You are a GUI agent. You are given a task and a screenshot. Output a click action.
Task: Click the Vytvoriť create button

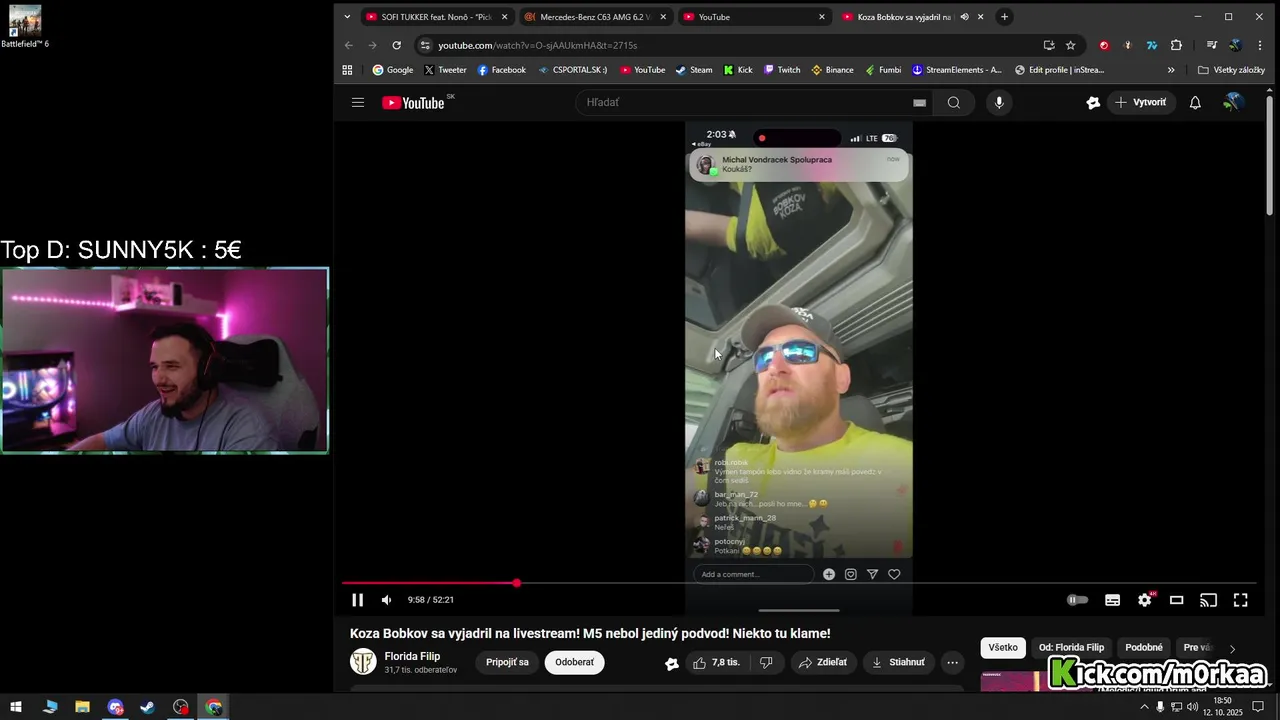tap(1141, 102)
